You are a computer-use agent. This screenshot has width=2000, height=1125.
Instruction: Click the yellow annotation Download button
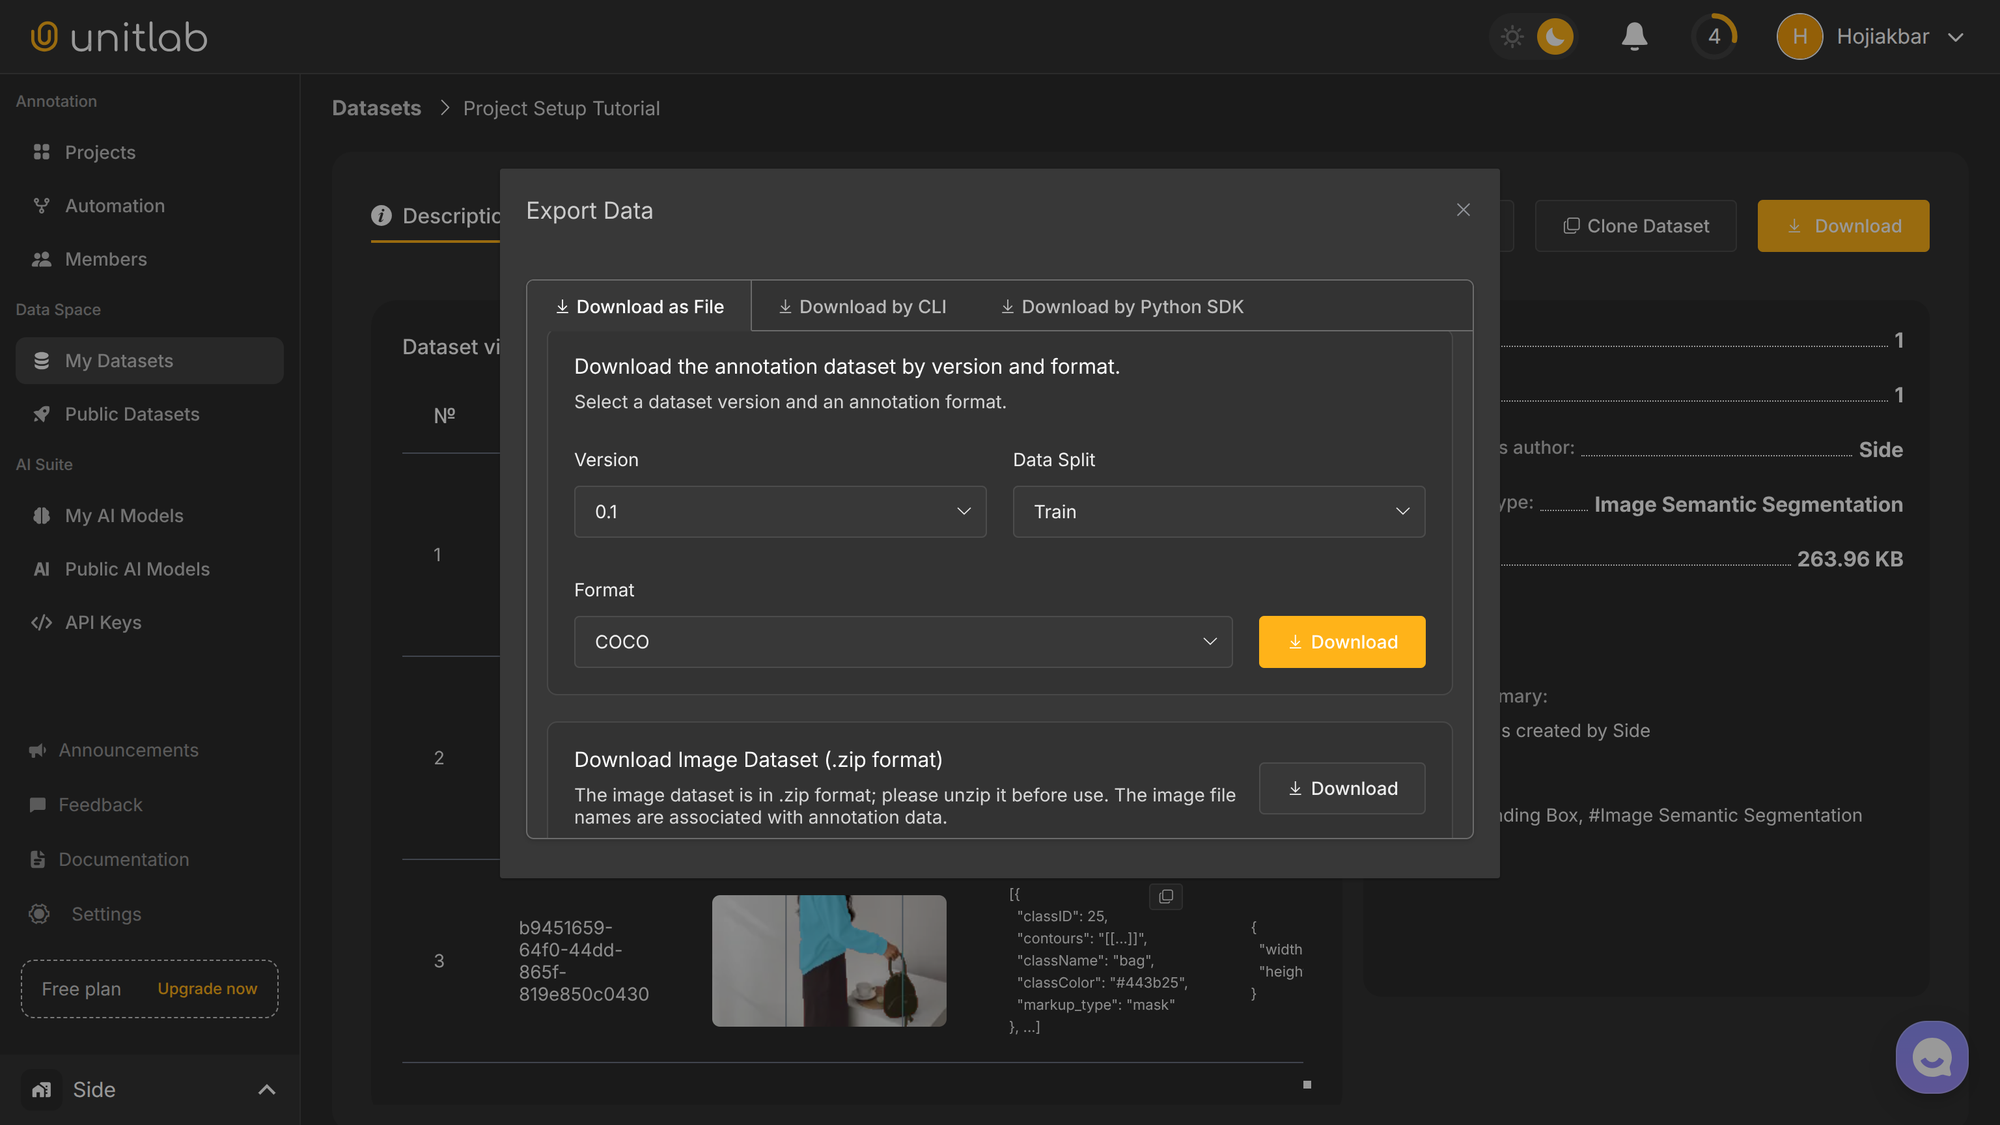[1341, 642]
